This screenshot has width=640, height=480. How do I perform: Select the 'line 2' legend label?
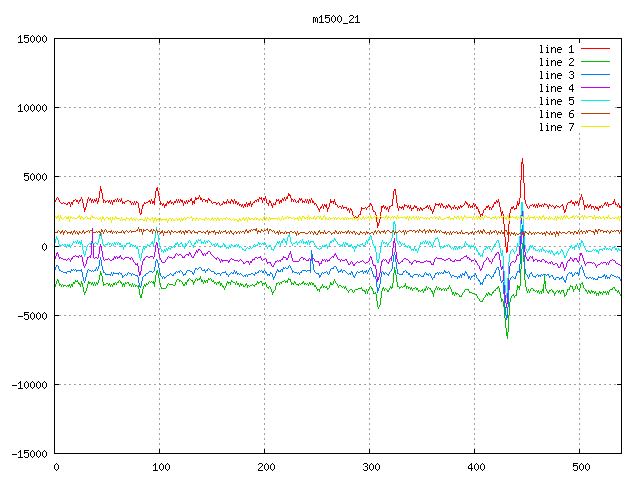pos(556,62)
